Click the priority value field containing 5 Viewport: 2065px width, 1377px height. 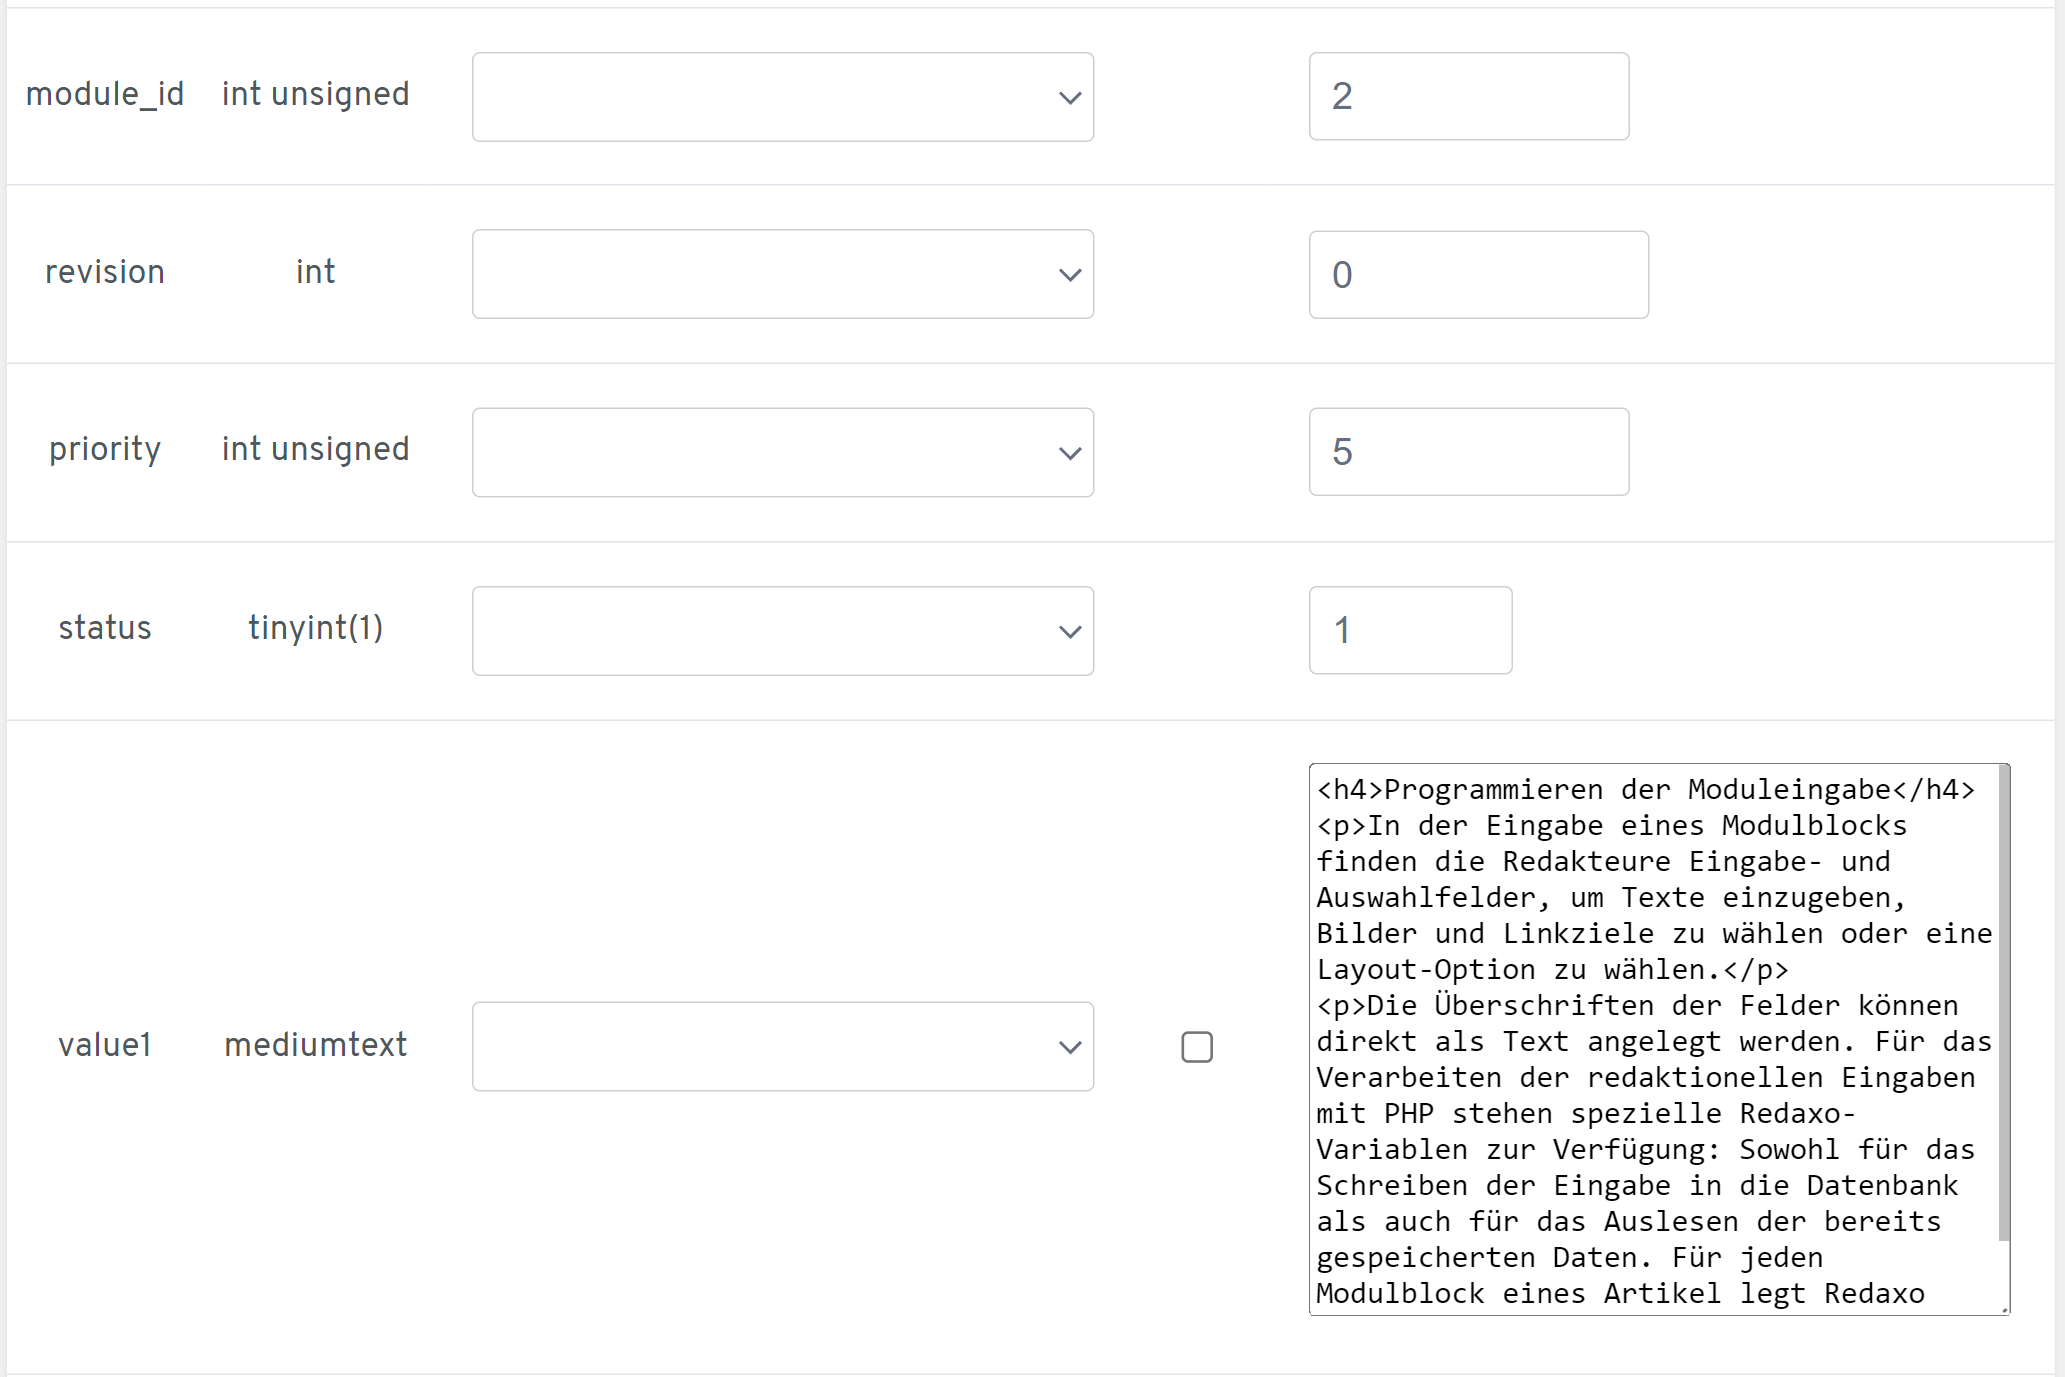click(1468, 452)
